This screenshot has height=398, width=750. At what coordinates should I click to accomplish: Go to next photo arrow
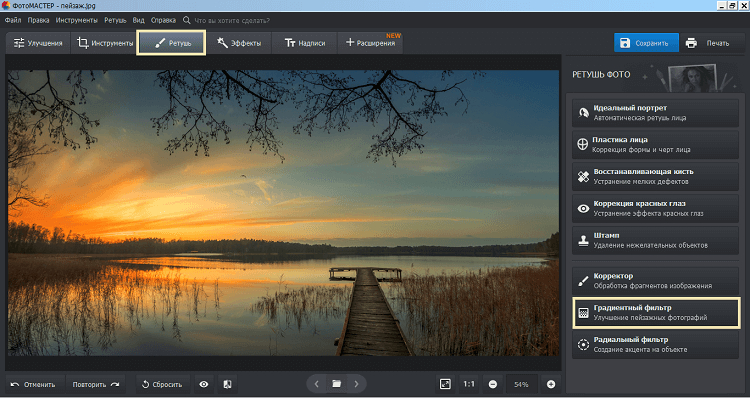pyautogui.click(x=356, y=384)
